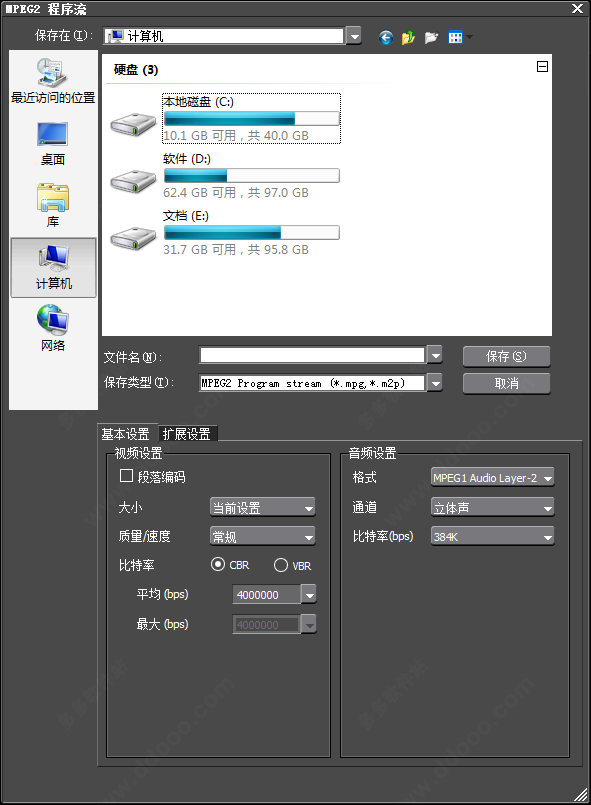
Task: Click the 保存 button
Action: pos(506,356)
